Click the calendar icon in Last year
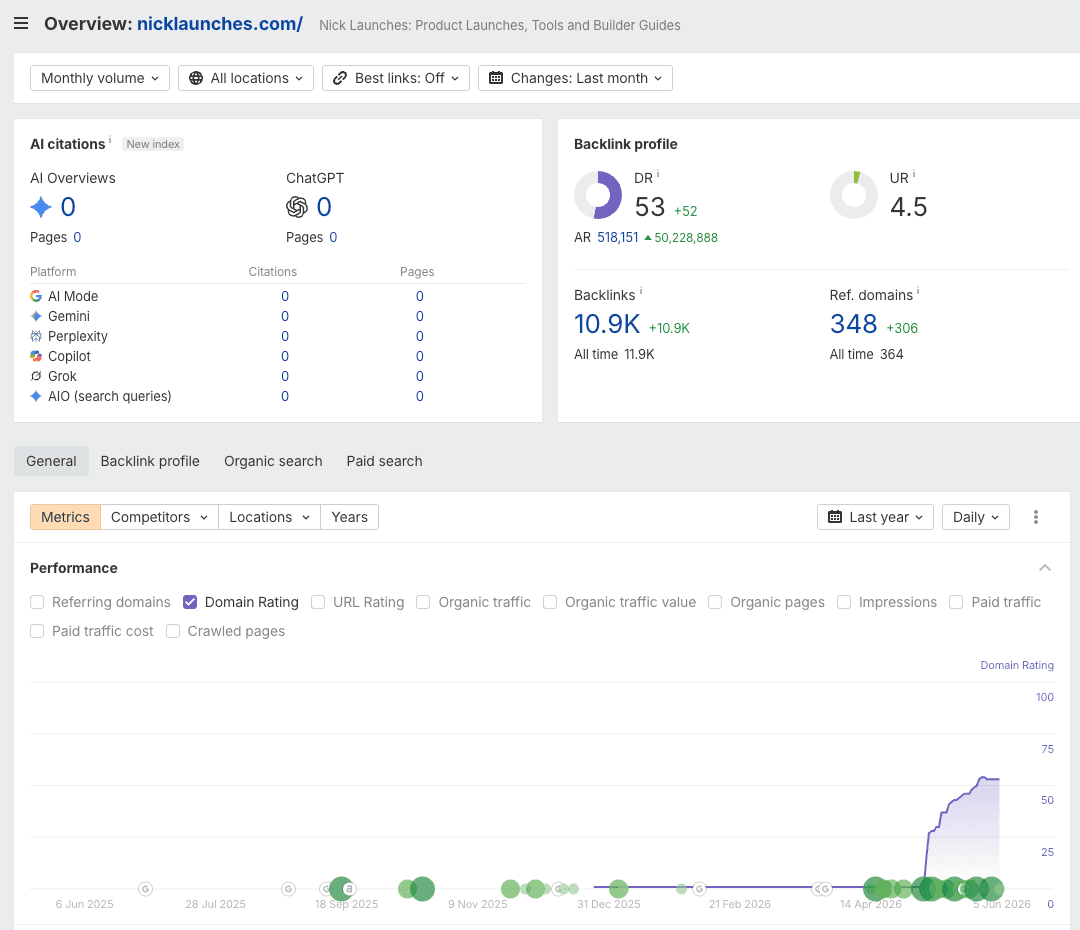 point(835,517)
